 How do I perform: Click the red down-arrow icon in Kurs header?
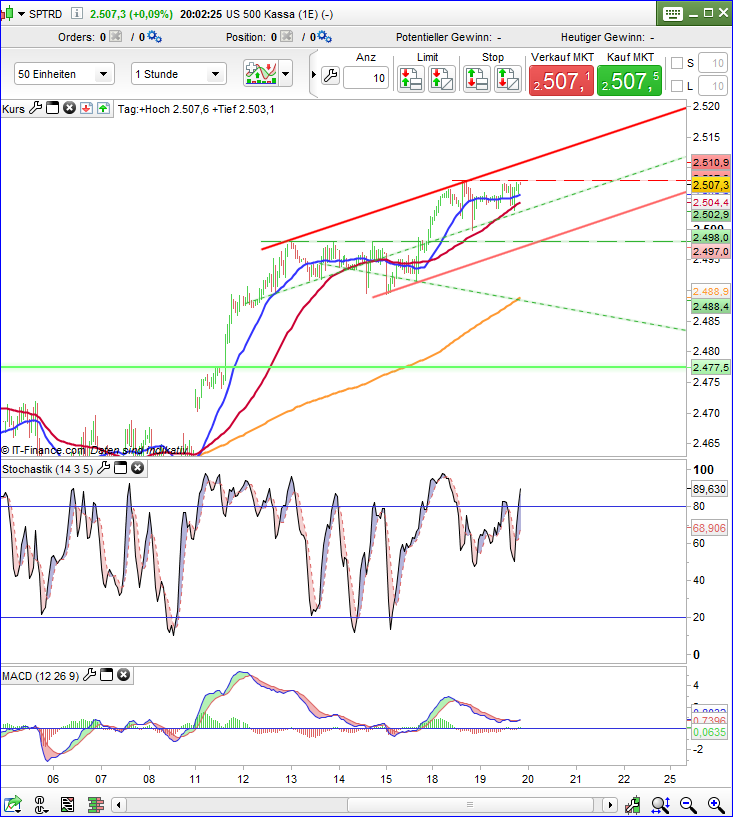86,108
